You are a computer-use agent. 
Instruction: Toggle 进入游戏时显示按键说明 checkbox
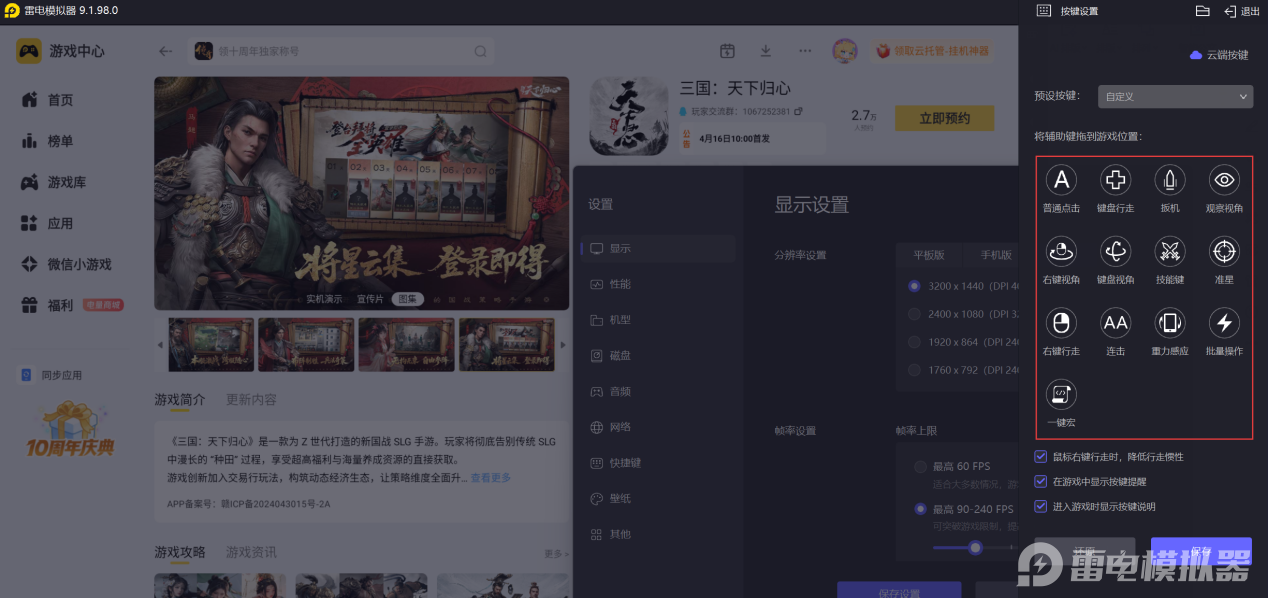[1041, 506]
